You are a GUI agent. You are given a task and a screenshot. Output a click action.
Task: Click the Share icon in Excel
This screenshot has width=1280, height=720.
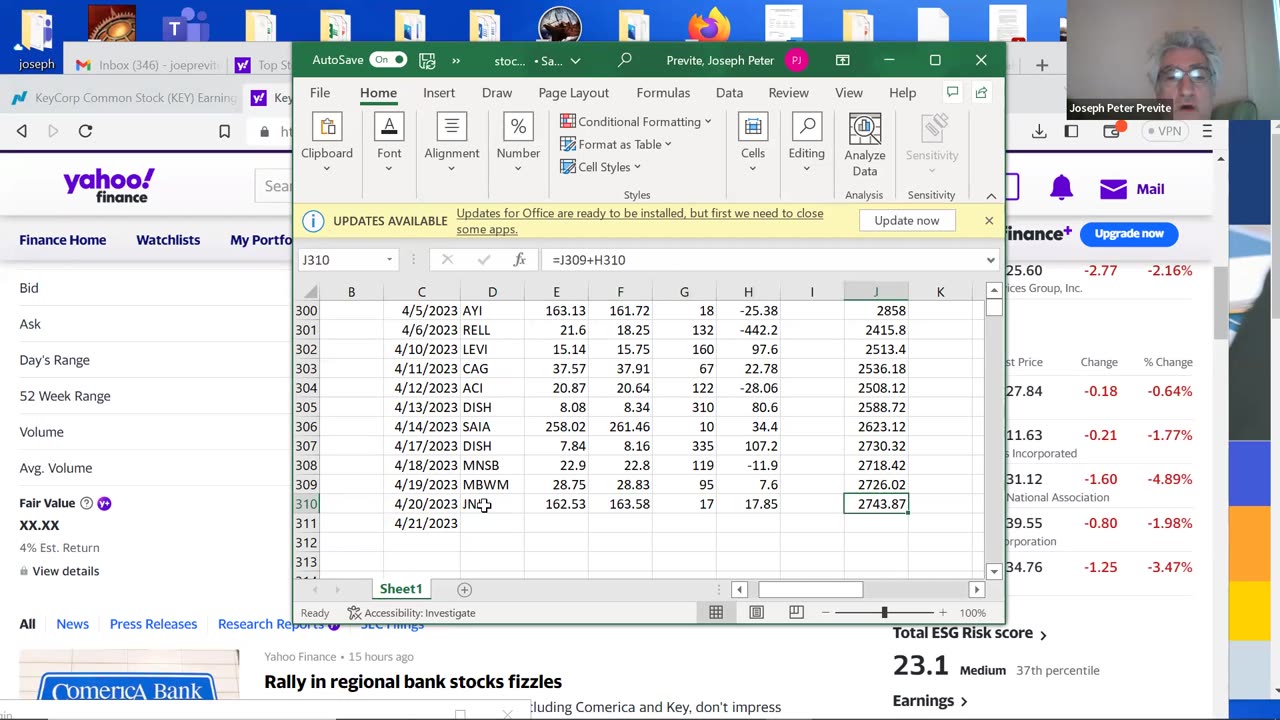(981, 92)
